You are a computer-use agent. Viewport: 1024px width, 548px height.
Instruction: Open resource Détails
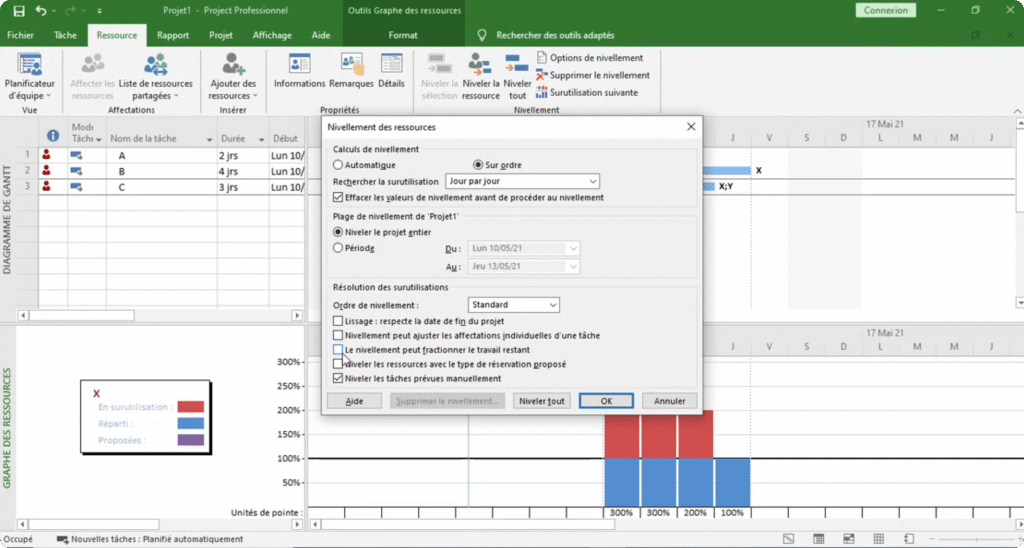click(391, 71)
